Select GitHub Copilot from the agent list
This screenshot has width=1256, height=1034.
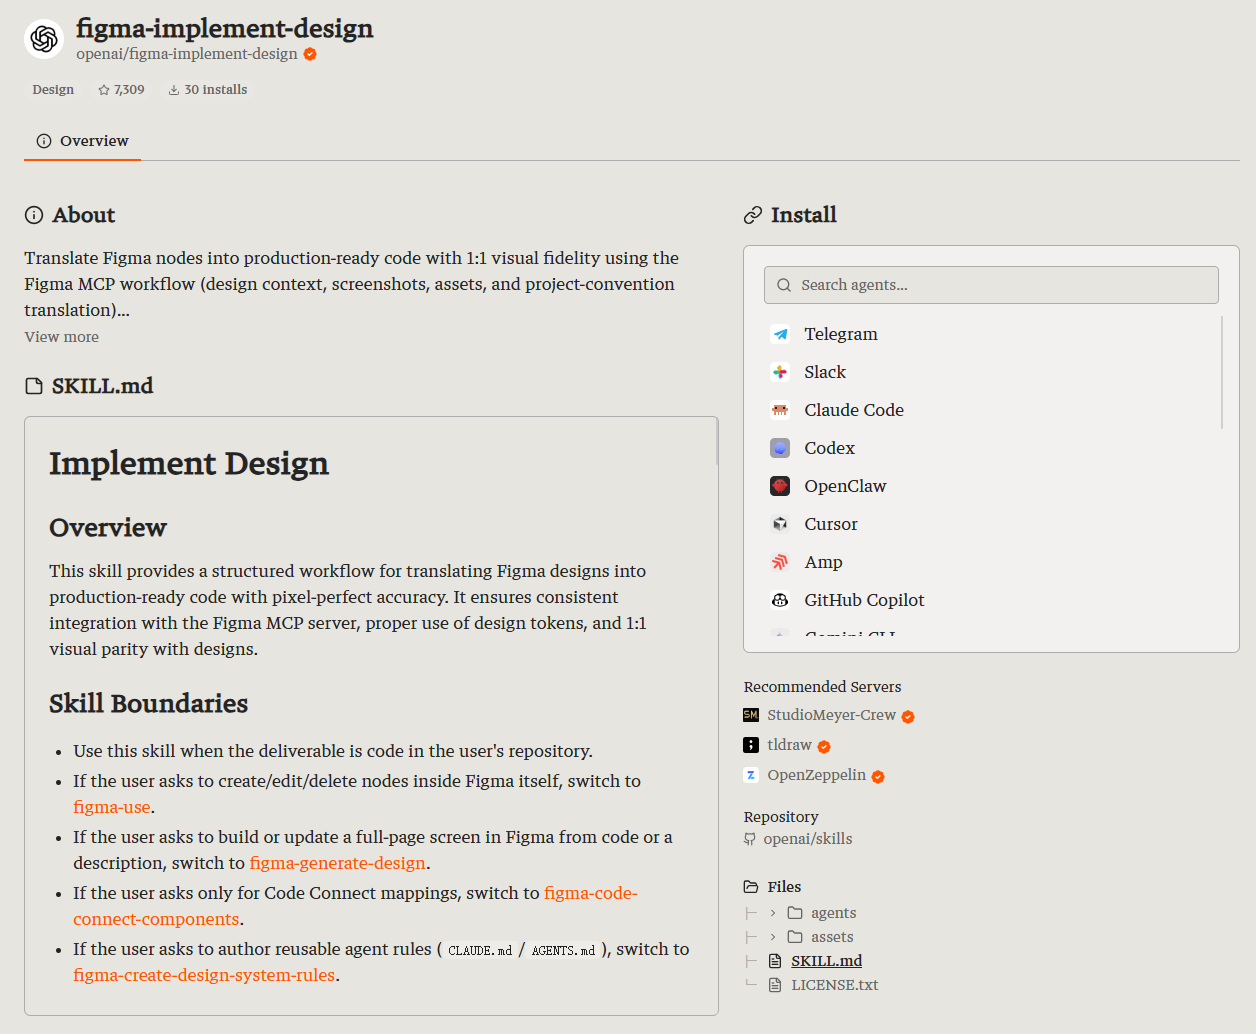pos(992,600)
